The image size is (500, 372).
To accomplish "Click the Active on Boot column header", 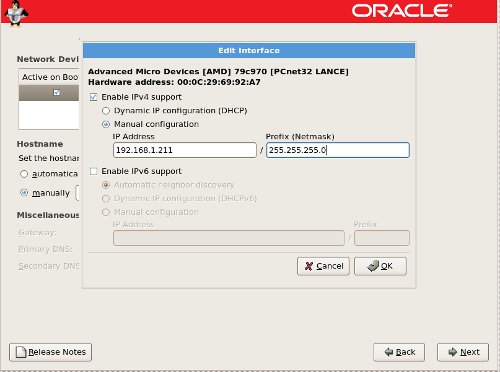I will pyautogui.click(x=50, y=77).
